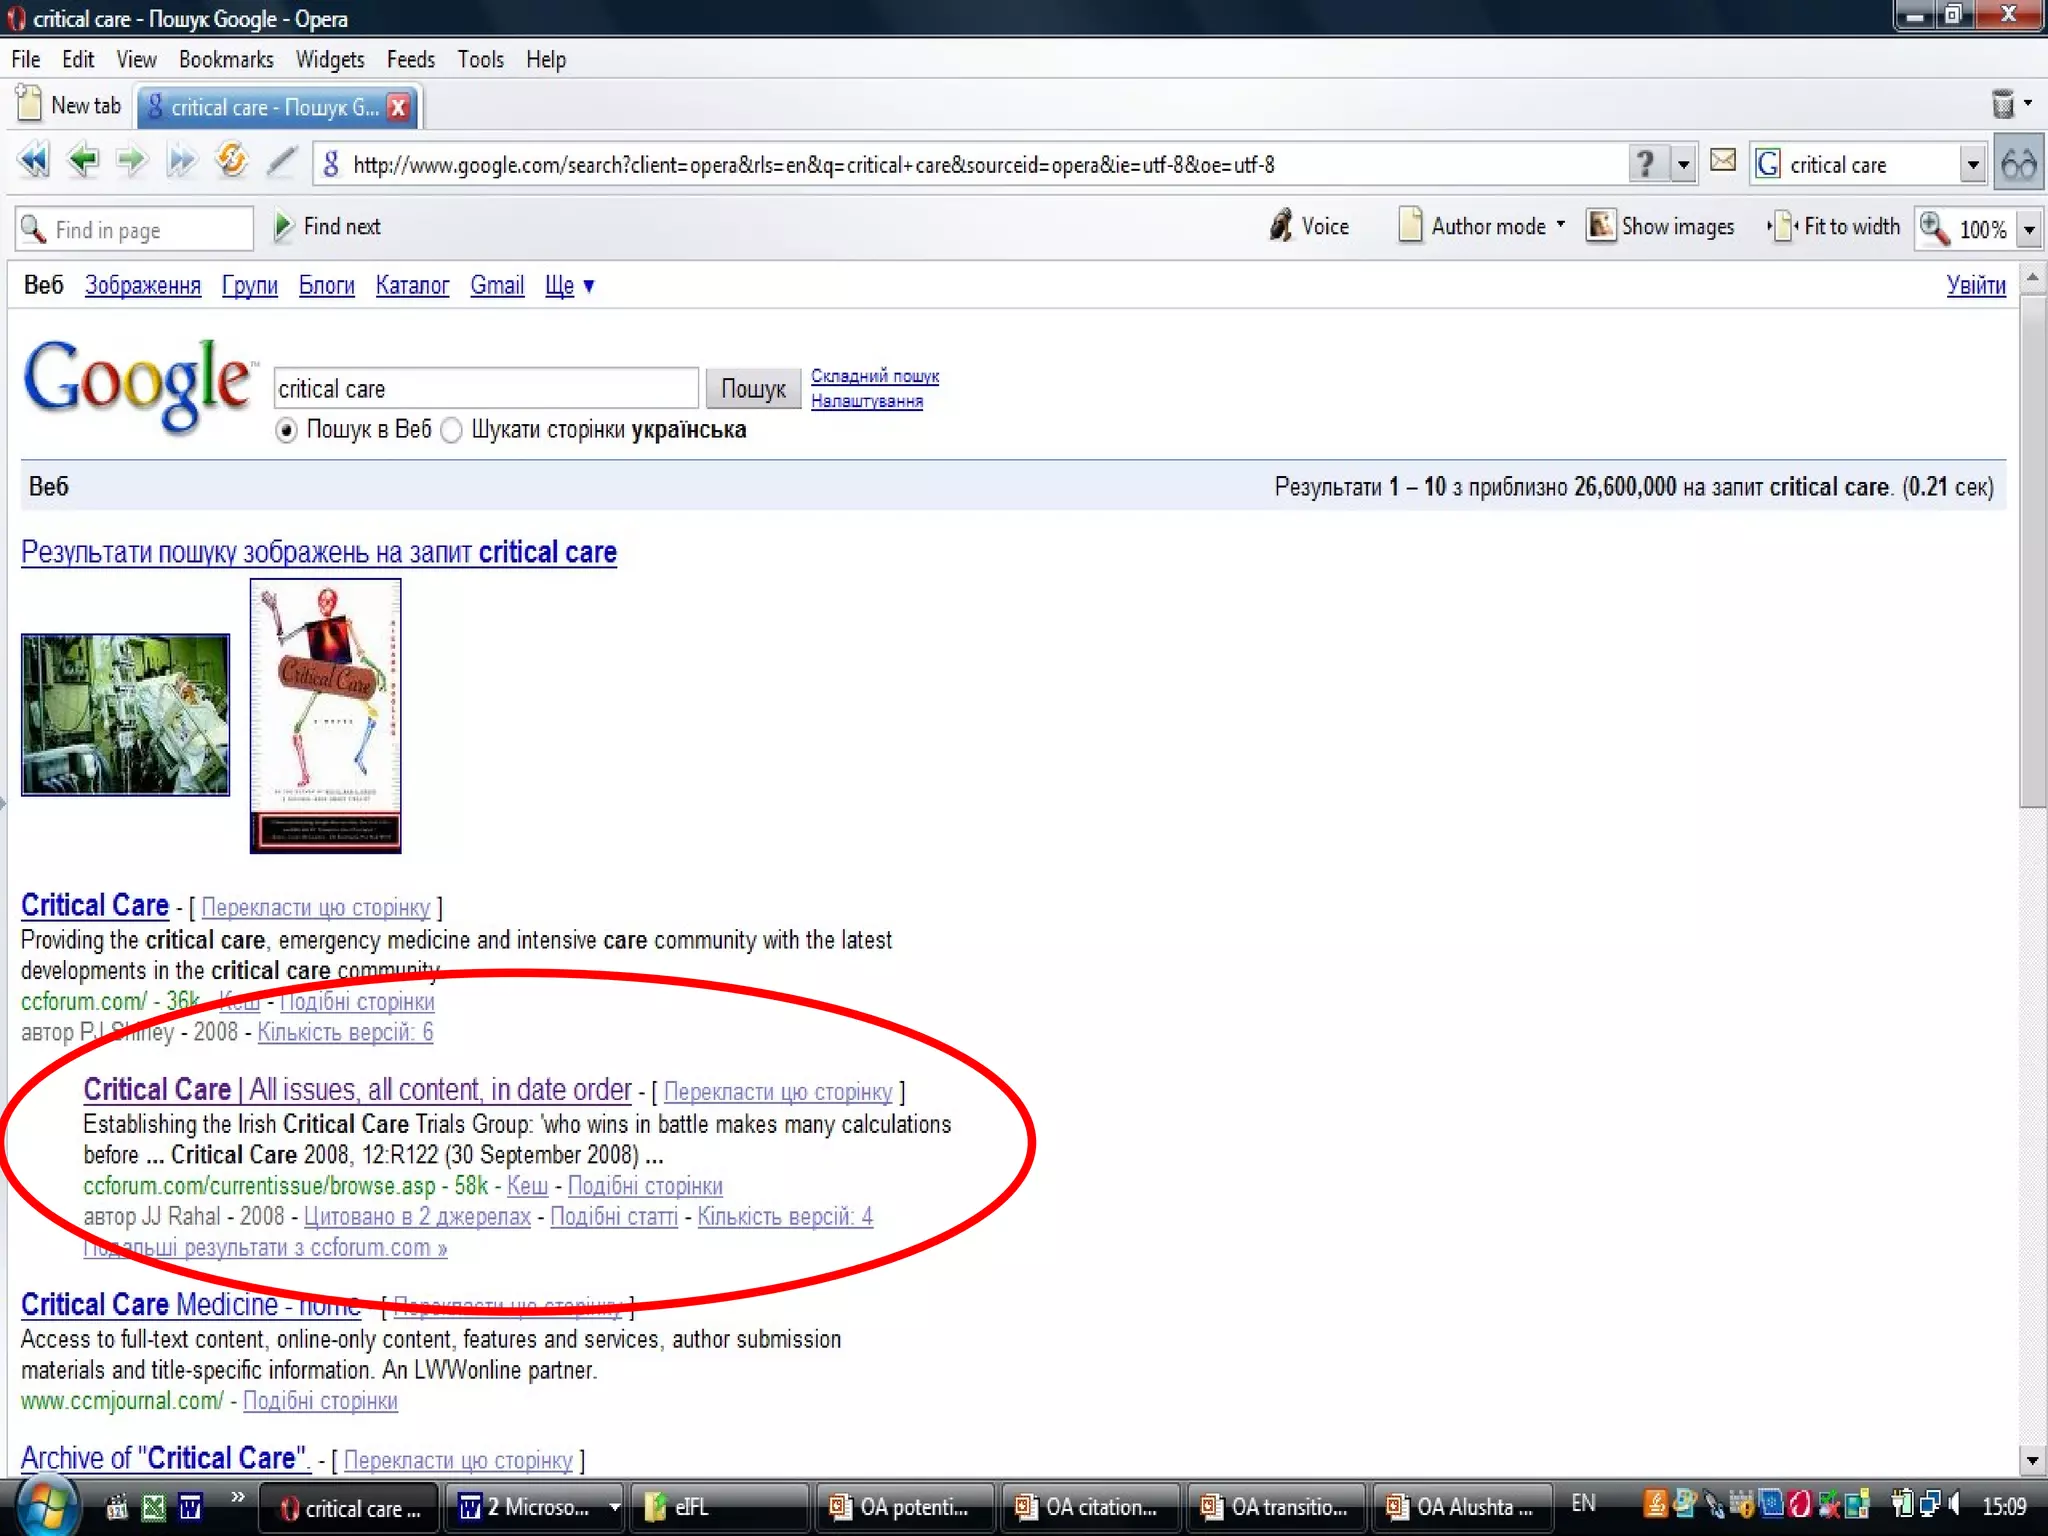
Task: Click the pencil Wand icon in address toolbar
Action: coord(281,161)
